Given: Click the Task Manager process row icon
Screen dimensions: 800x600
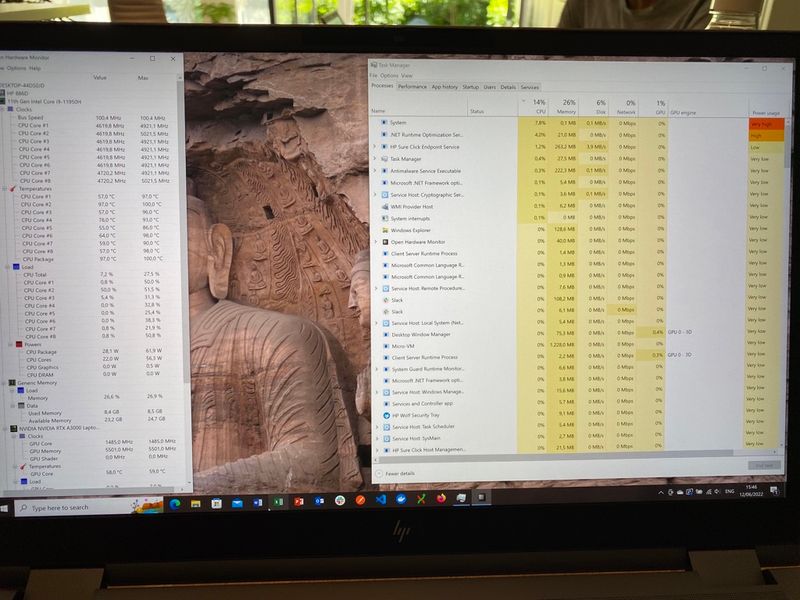Looking at the screenshot, I should click(x=385, y=159).
